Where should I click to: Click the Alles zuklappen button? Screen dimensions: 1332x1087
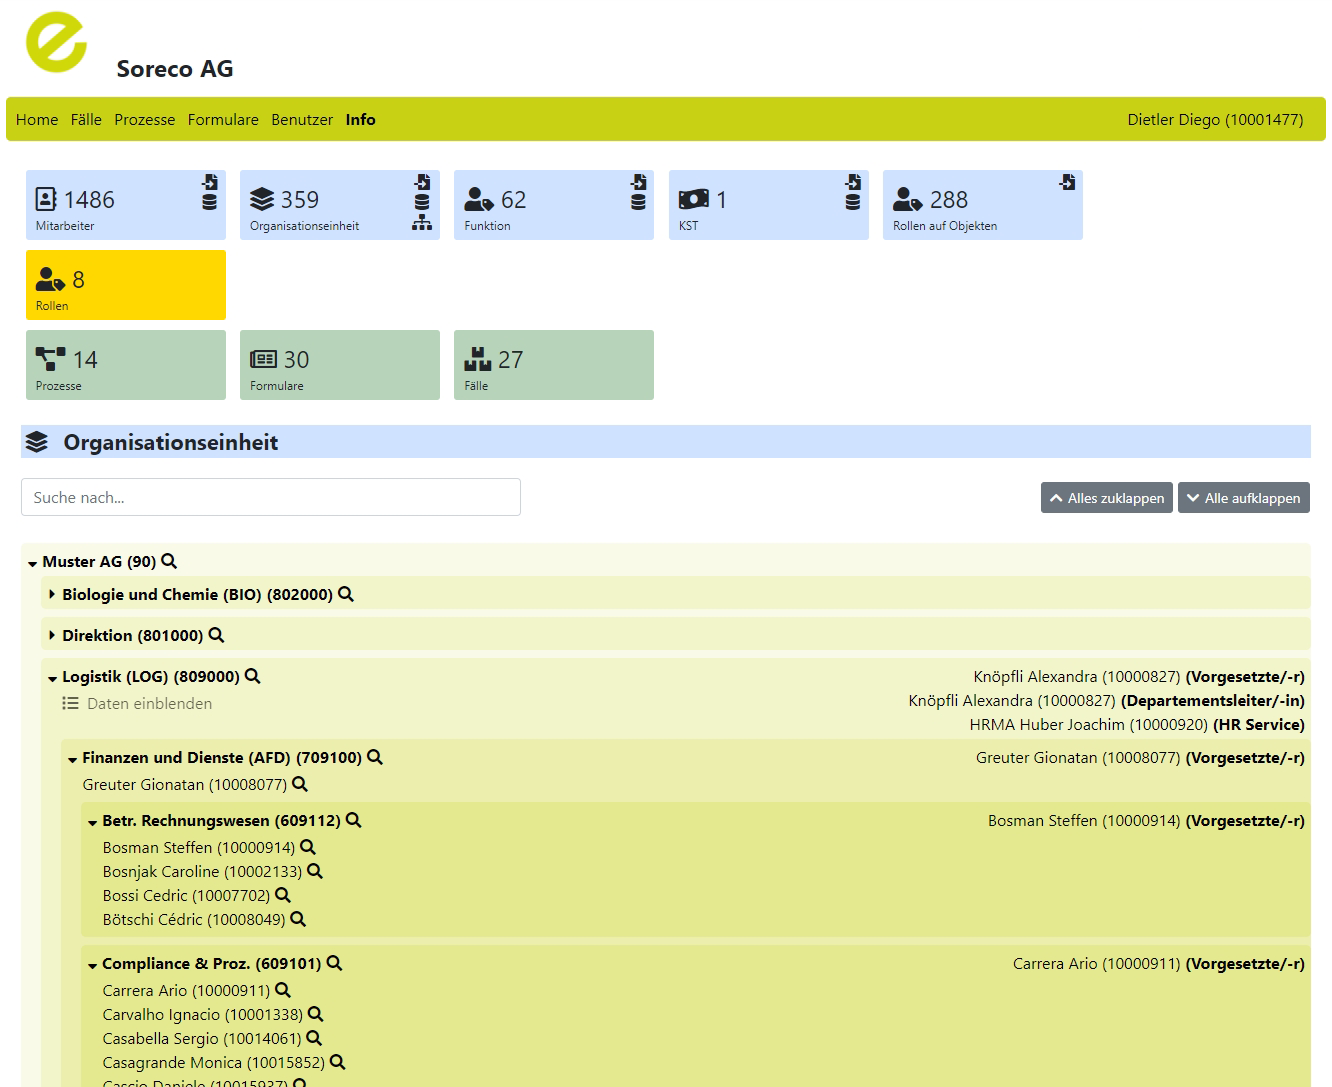tap(1106, 498)
